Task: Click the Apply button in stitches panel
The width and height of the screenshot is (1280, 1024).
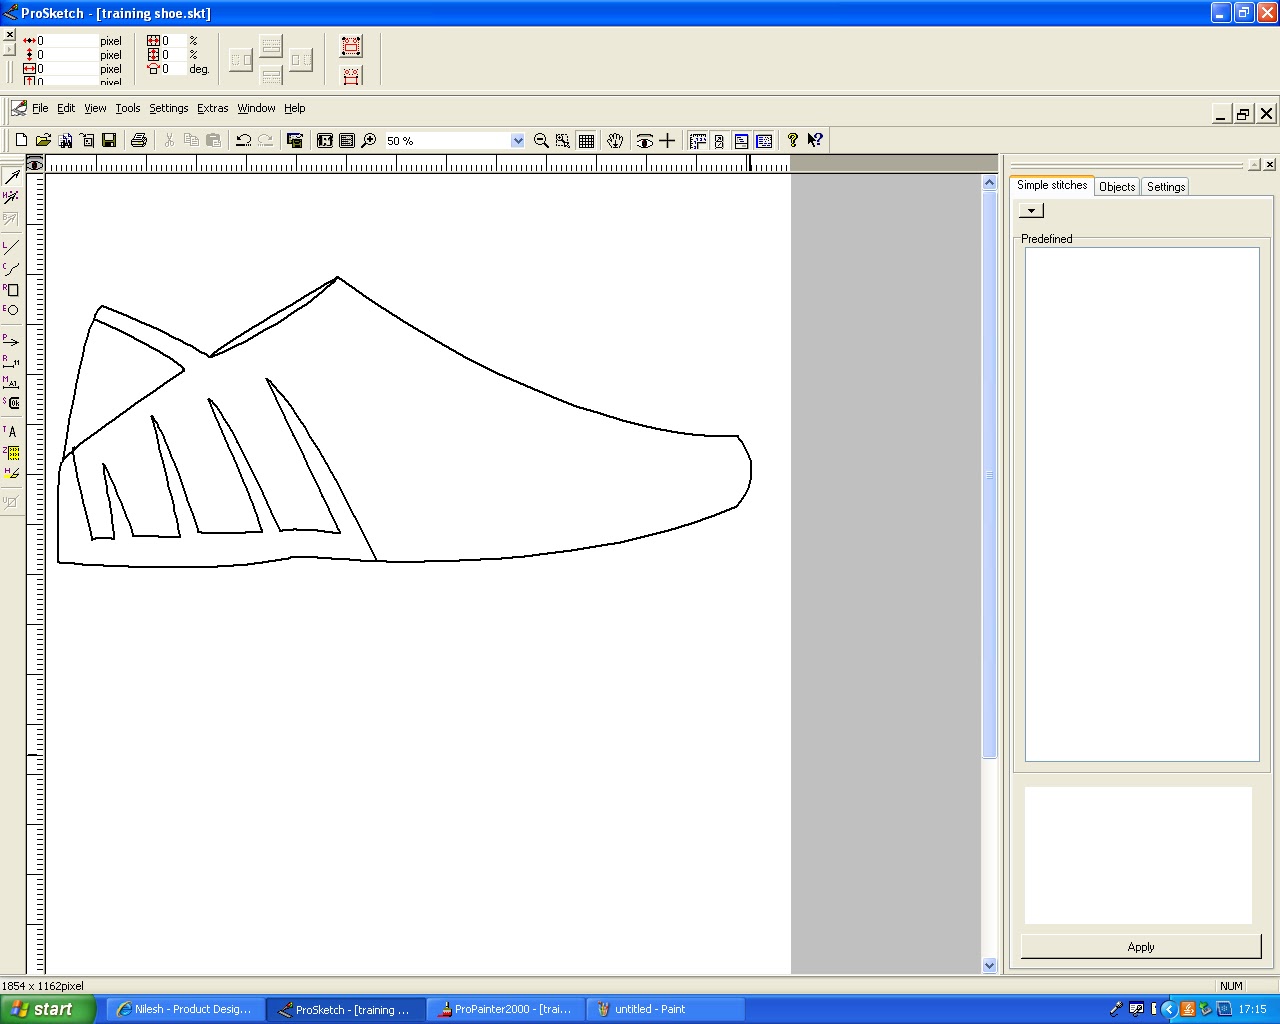Action: [1140, 946]
